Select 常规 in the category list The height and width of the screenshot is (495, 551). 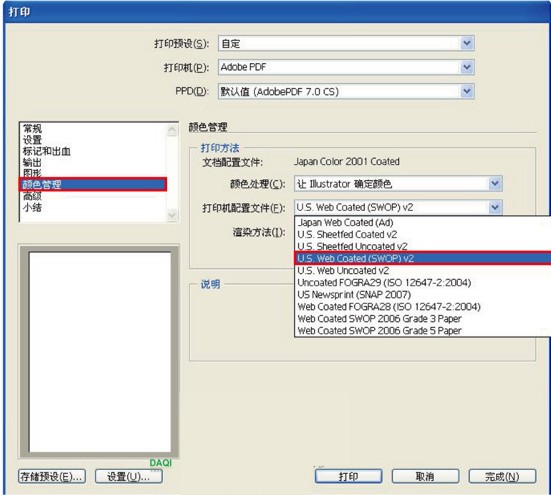[x=32, y=128]
